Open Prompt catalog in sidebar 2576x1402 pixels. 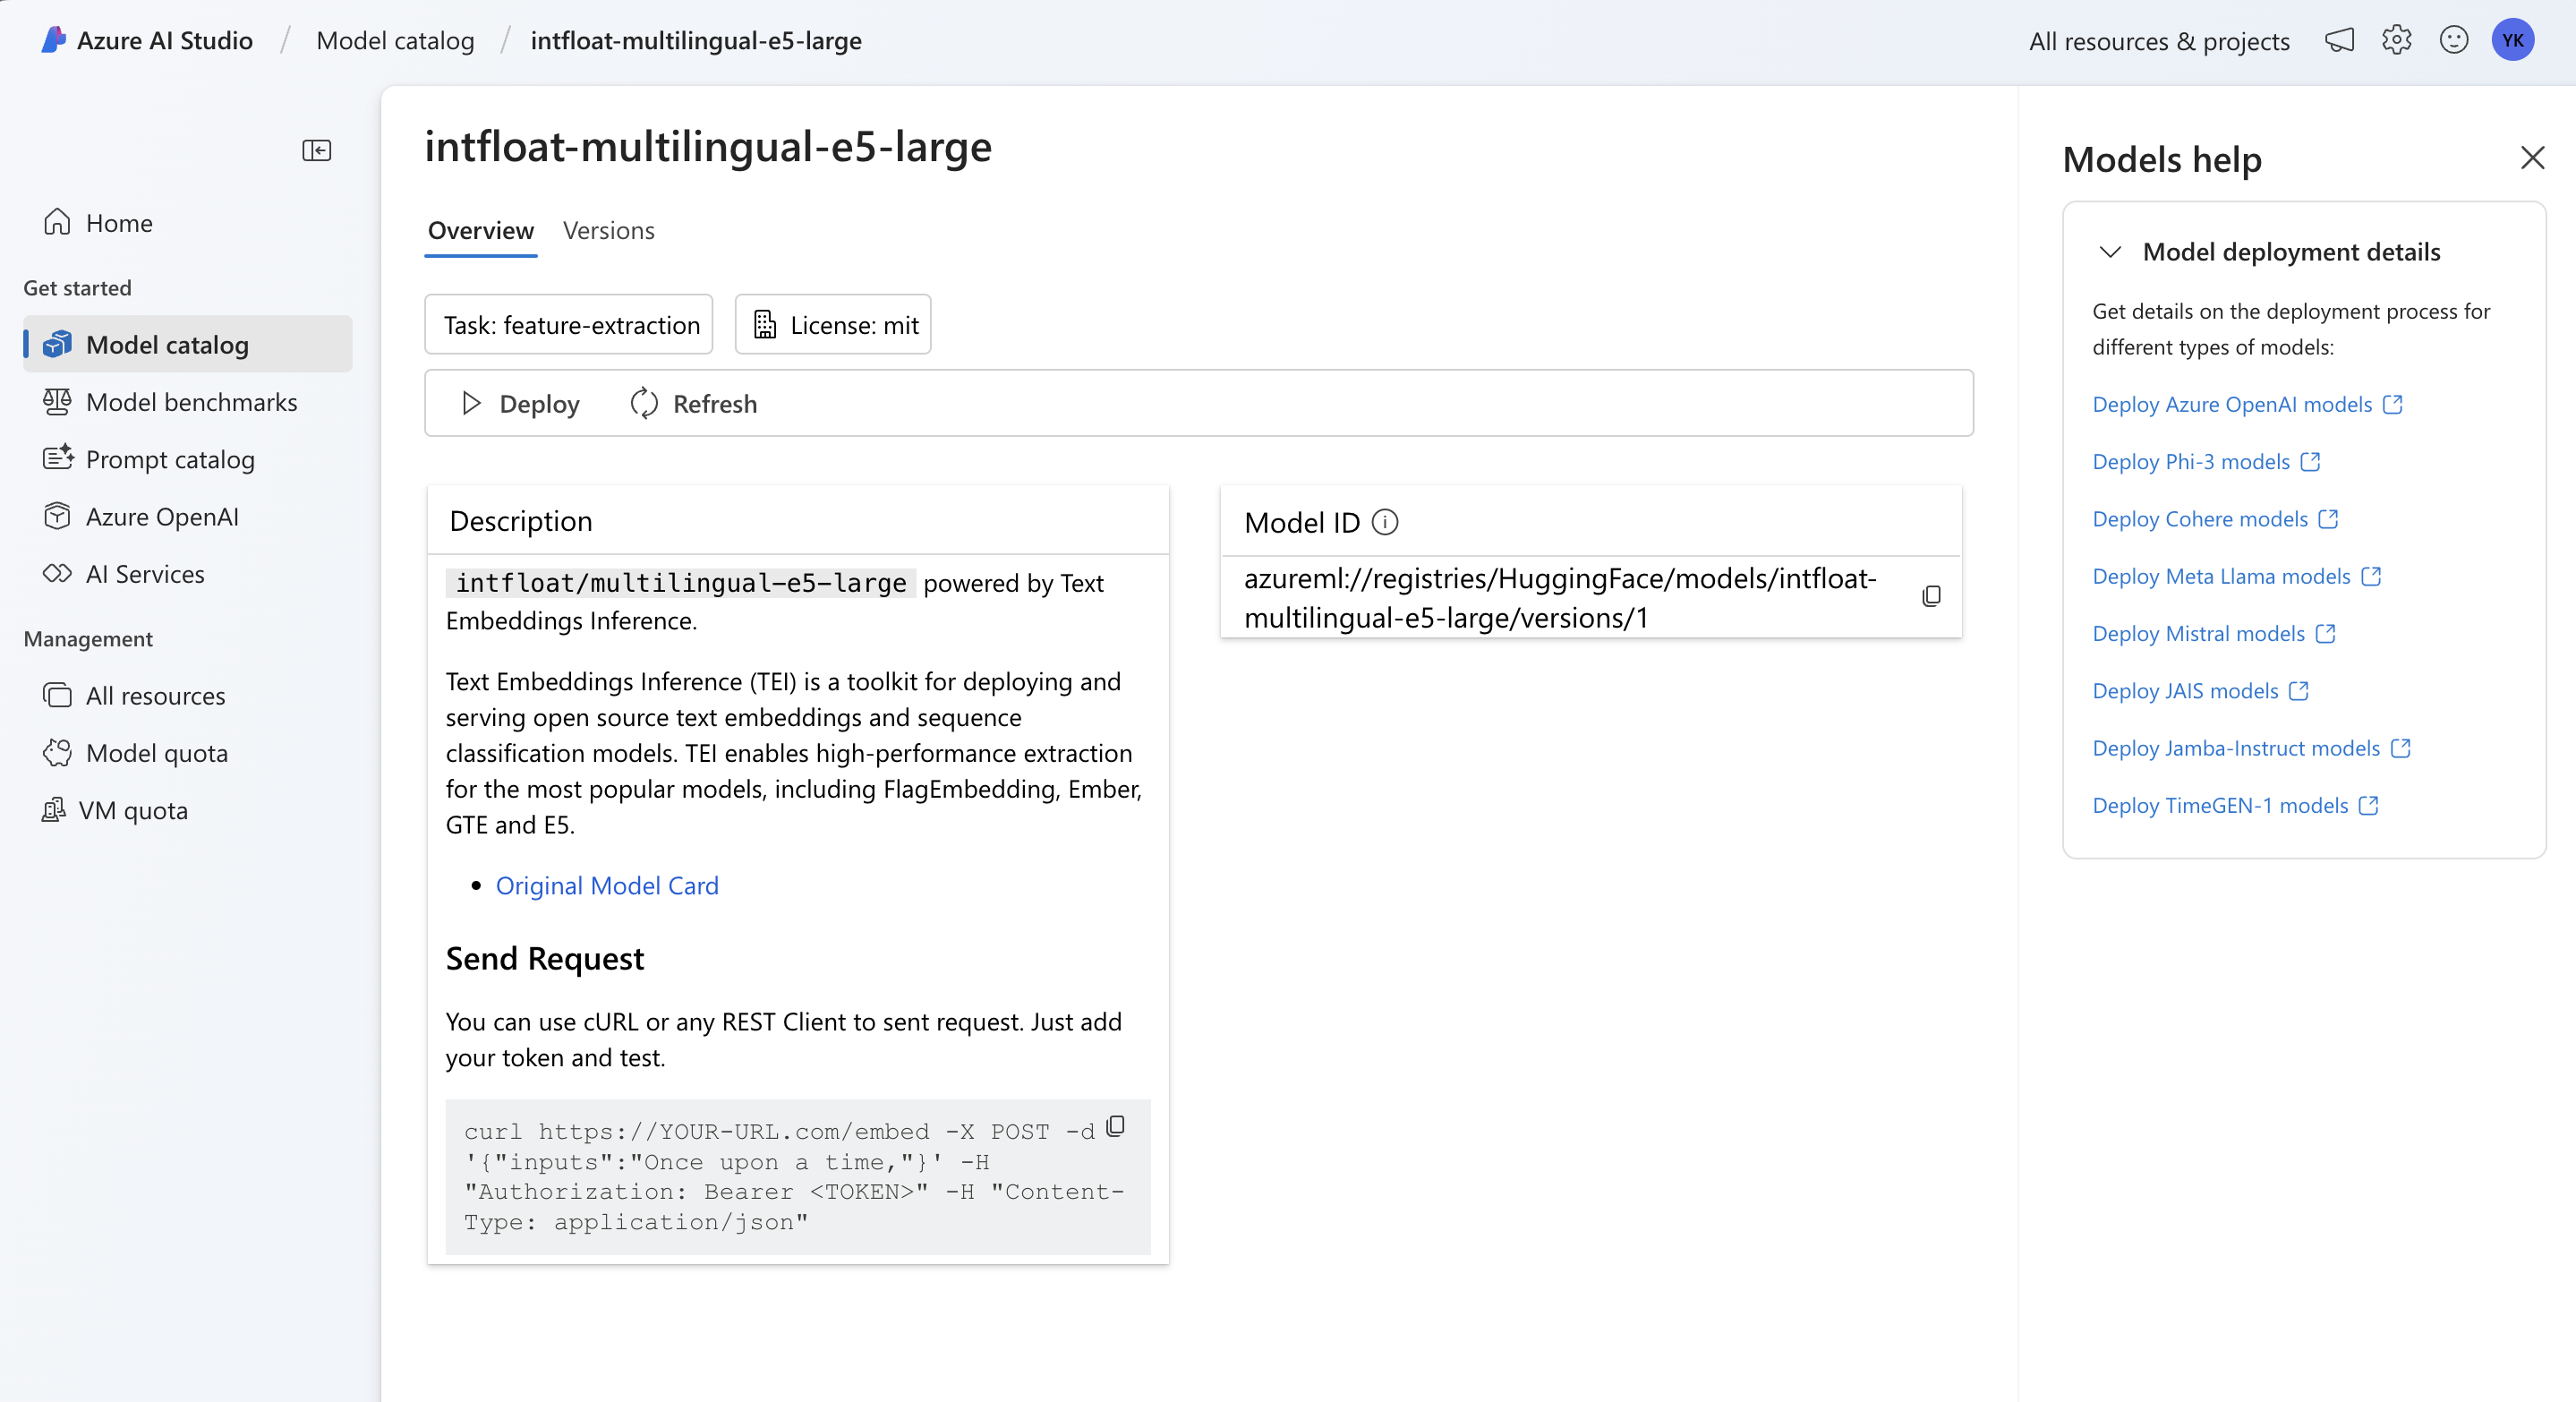pyautogui.click(x=188, y=459)
